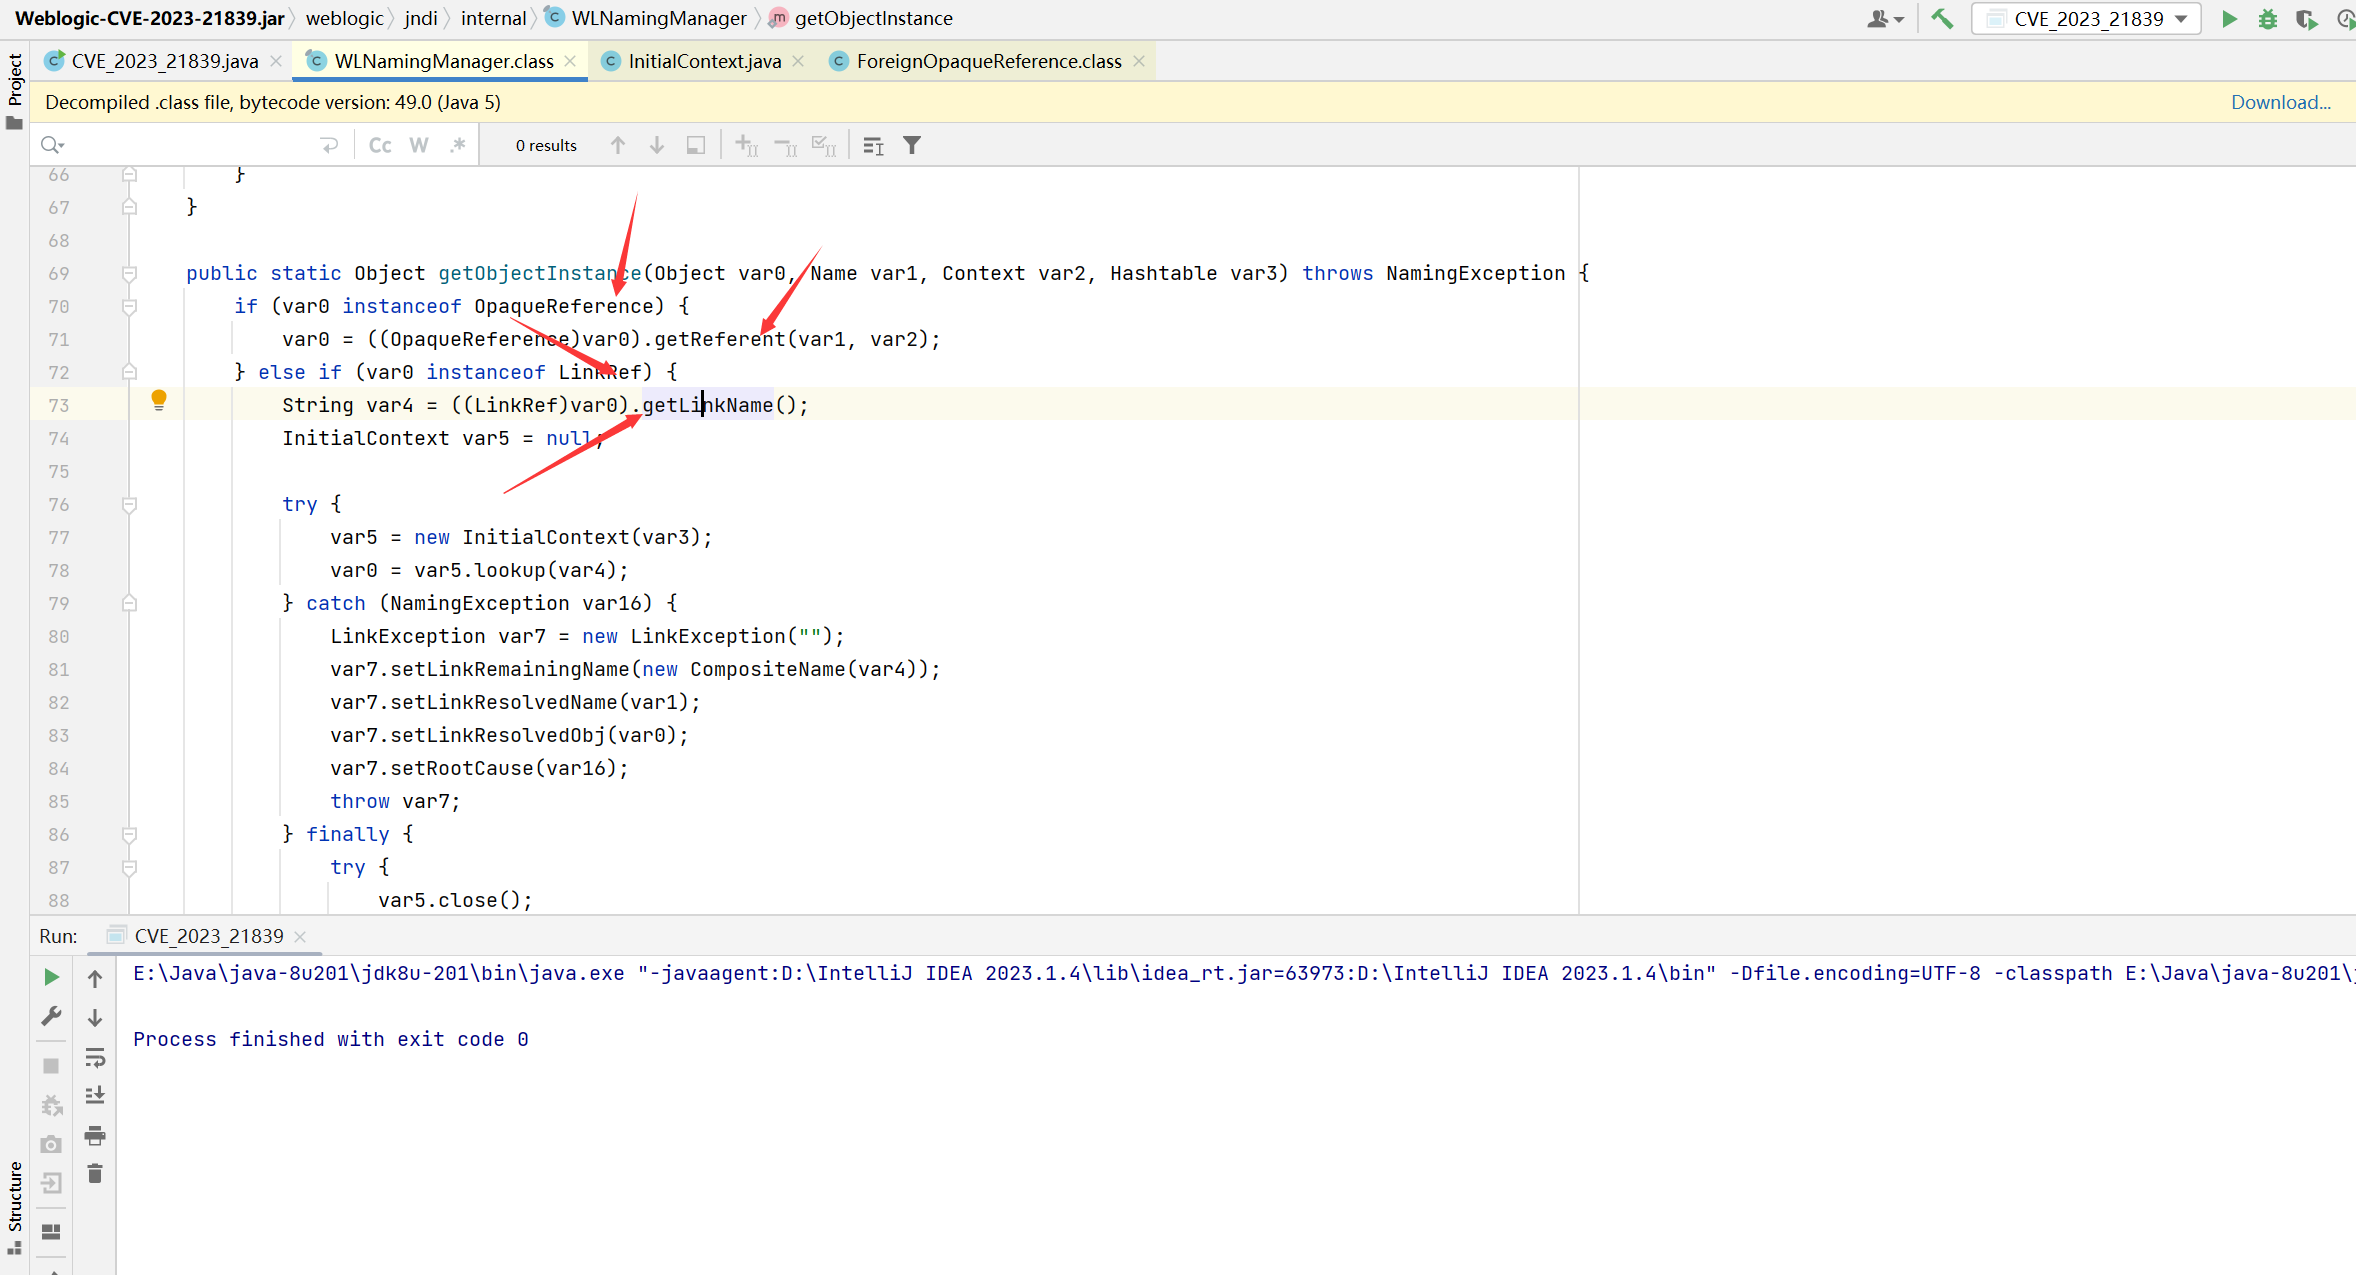Build project with the green hammer icon
This screenshot has height=1275, width=2356.
click(x=1942, y=19)
